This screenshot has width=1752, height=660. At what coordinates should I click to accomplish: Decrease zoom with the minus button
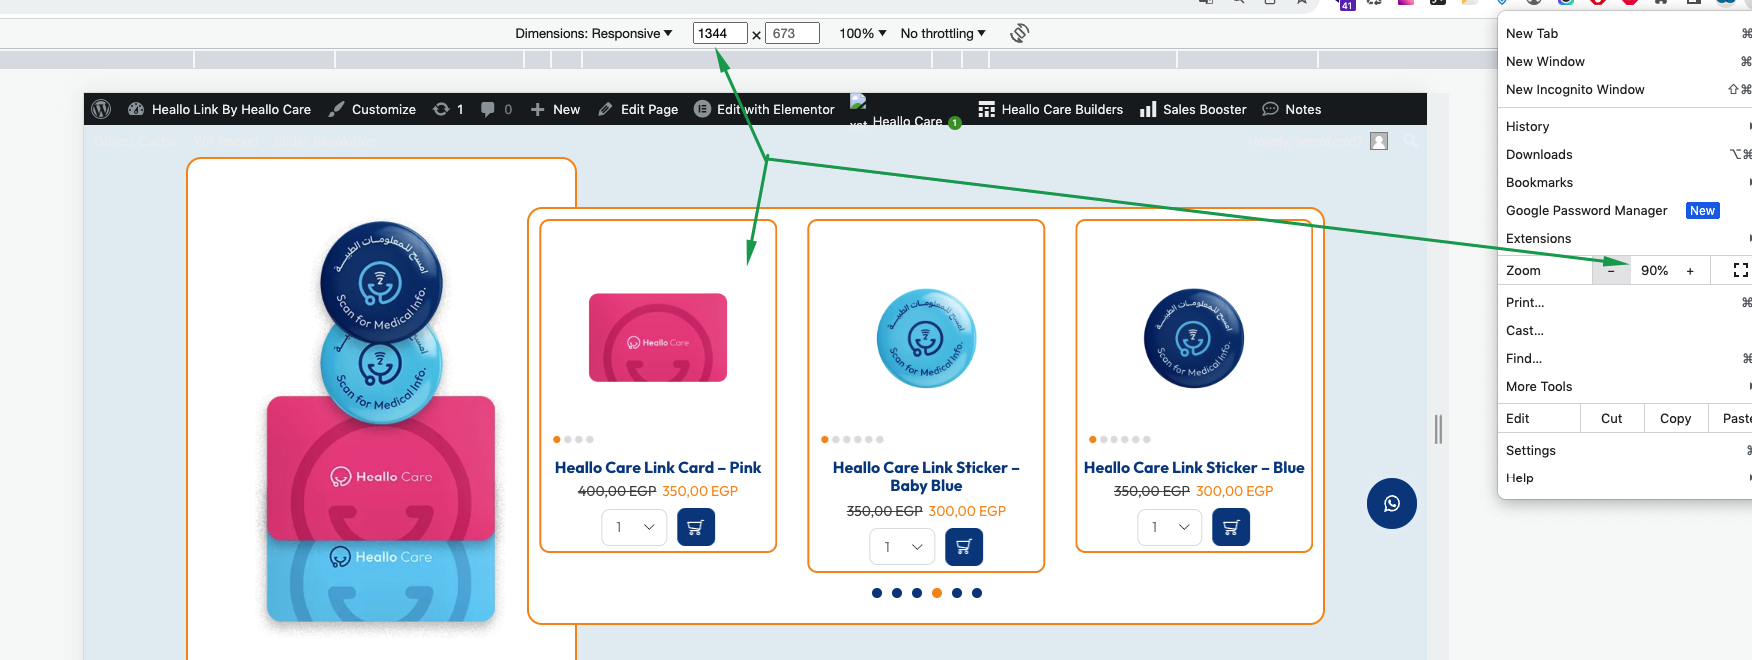(1611, 270)
